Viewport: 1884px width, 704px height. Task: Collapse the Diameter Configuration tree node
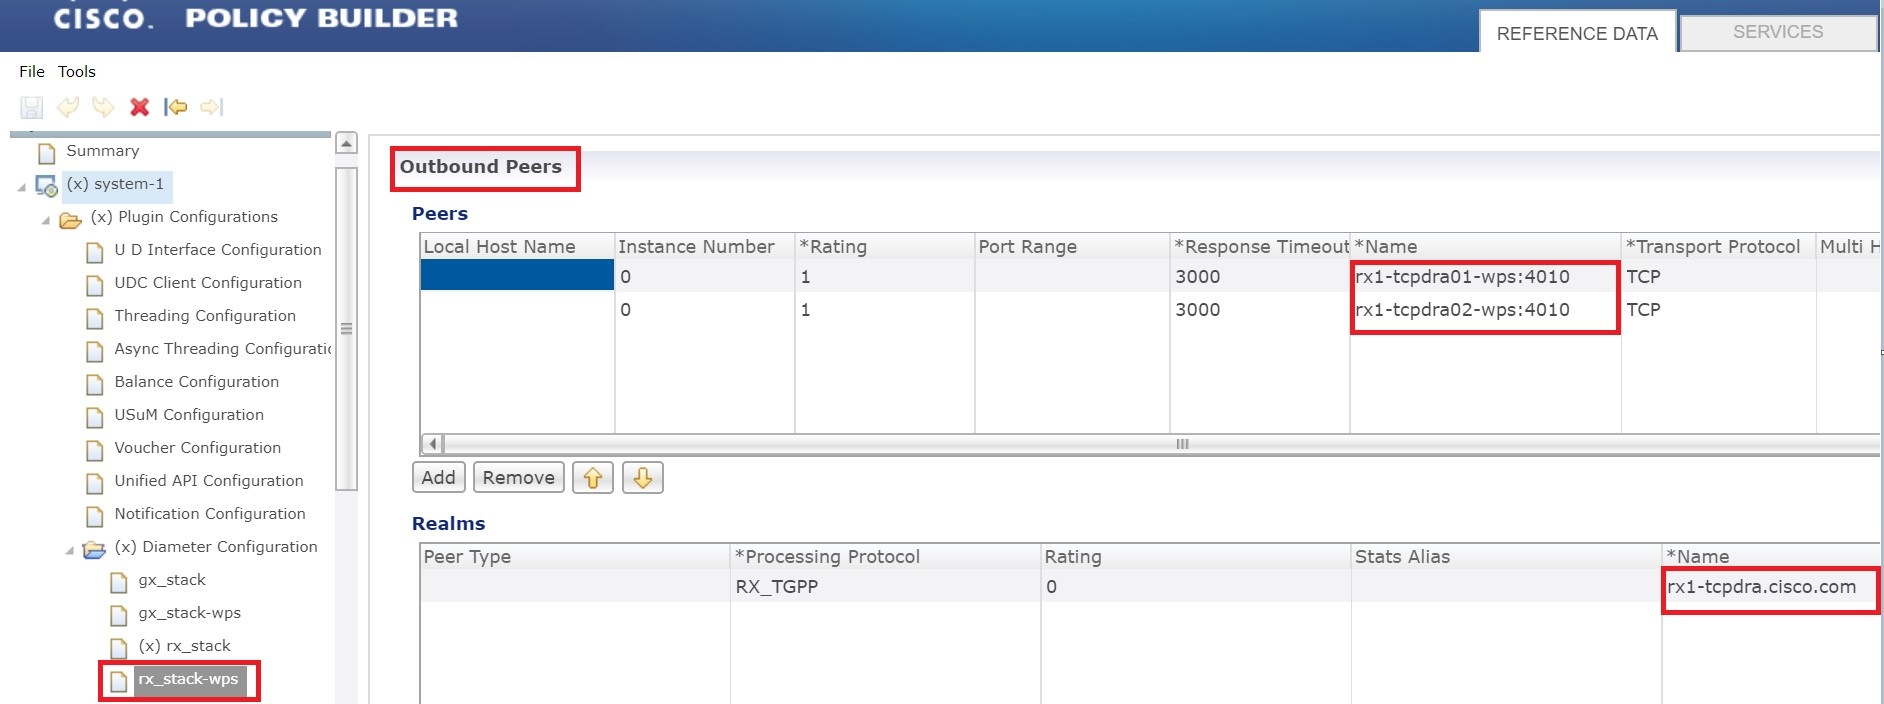[69, 550]
